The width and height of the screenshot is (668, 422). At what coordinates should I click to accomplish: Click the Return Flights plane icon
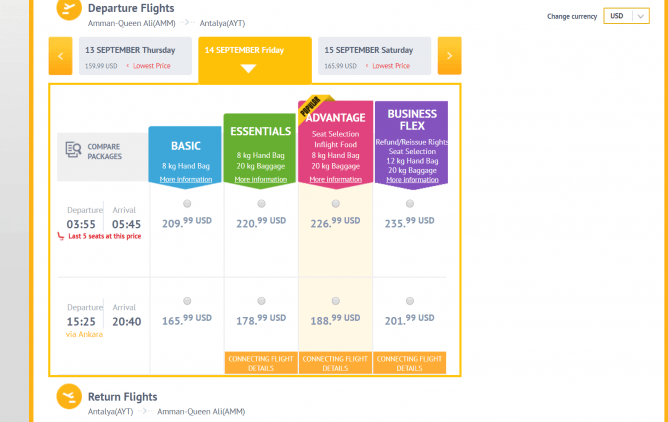click(x=68, y=397)
